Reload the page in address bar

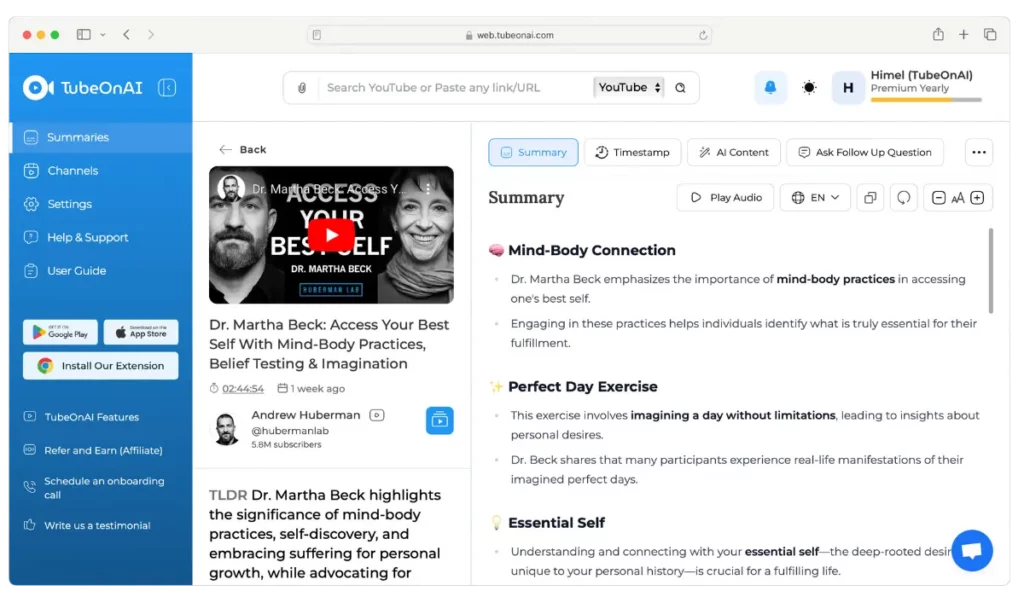pos(703,35)
